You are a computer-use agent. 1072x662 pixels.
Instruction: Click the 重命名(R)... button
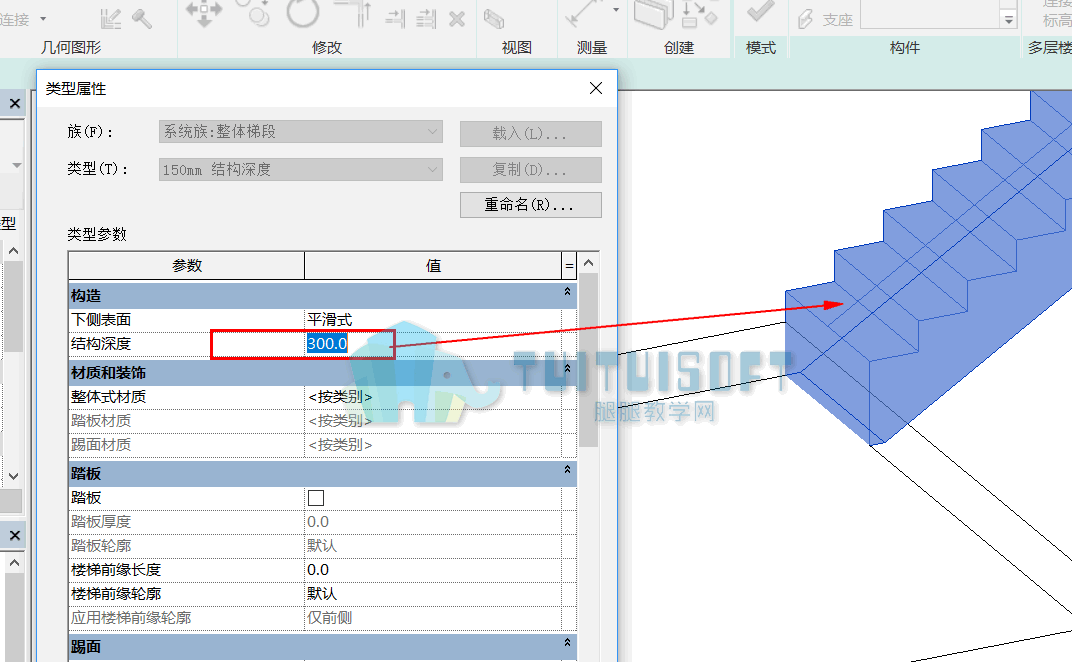click(x=531, y=204)
